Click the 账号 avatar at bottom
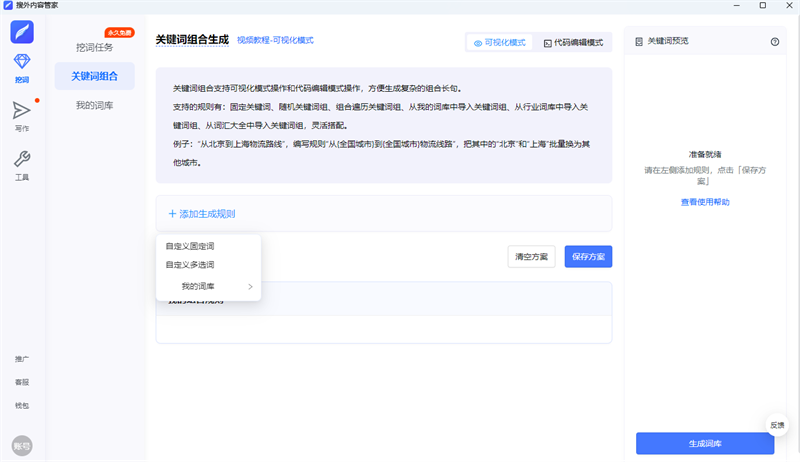This screenshot has height=462, width=800. click(x=22, y=446)
